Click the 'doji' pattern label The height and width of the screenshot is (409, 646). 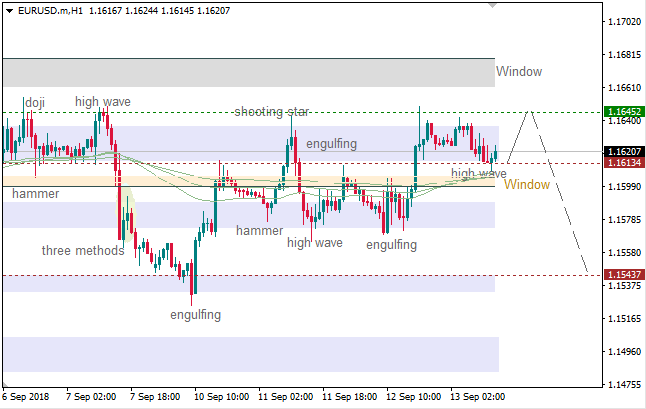[x=35, y=102]
